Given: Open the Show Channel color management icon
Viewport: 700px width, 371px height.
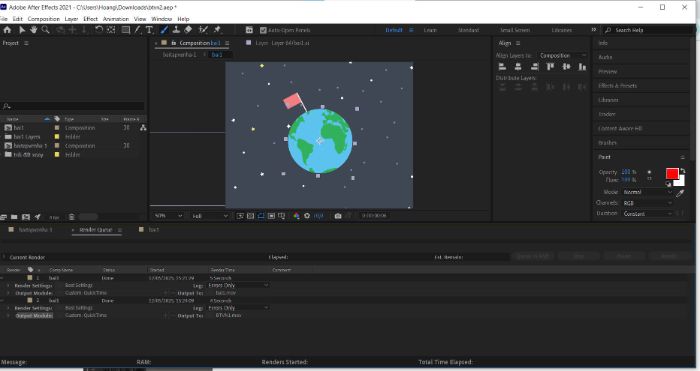Looking at the screenshot, I should point(296,216).
